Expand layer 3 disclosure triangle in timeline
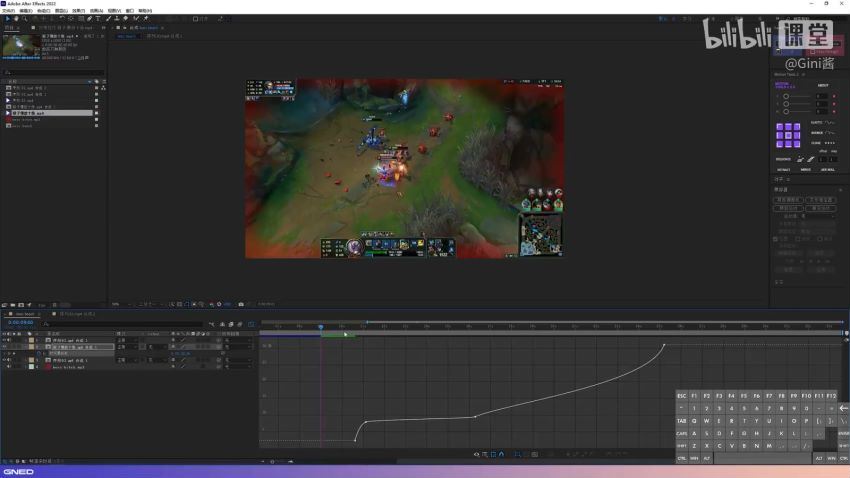Image resolution: width=850 pixels, height=478 pixels. point(25,360)
